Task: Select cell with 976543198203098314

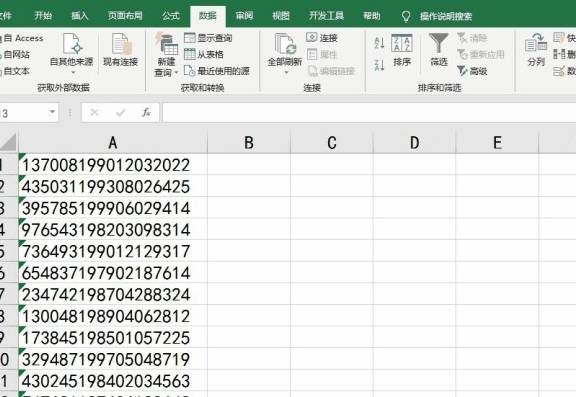Action: coord(113,229)
